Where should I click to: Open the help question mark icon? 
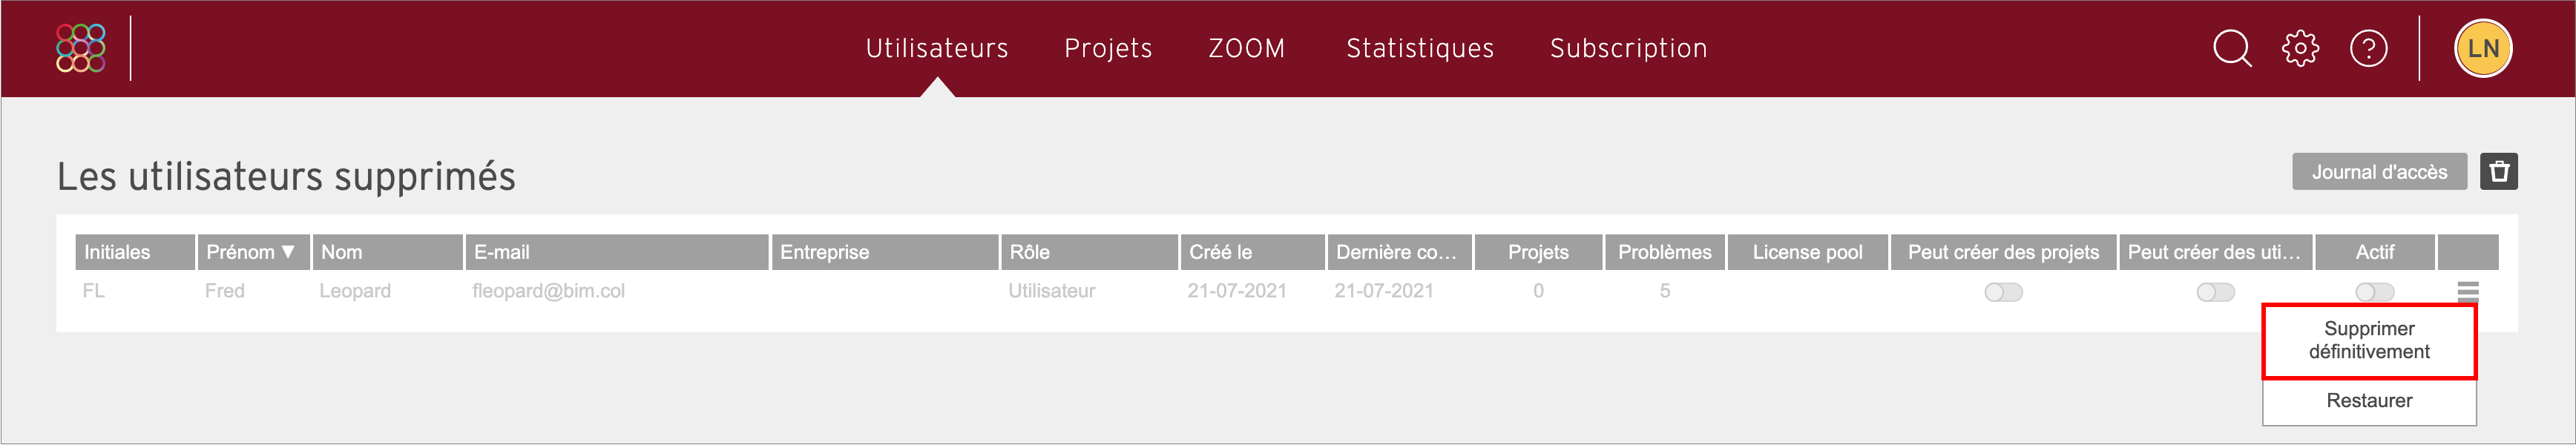pyautogui.click(x=2368, y=48)
